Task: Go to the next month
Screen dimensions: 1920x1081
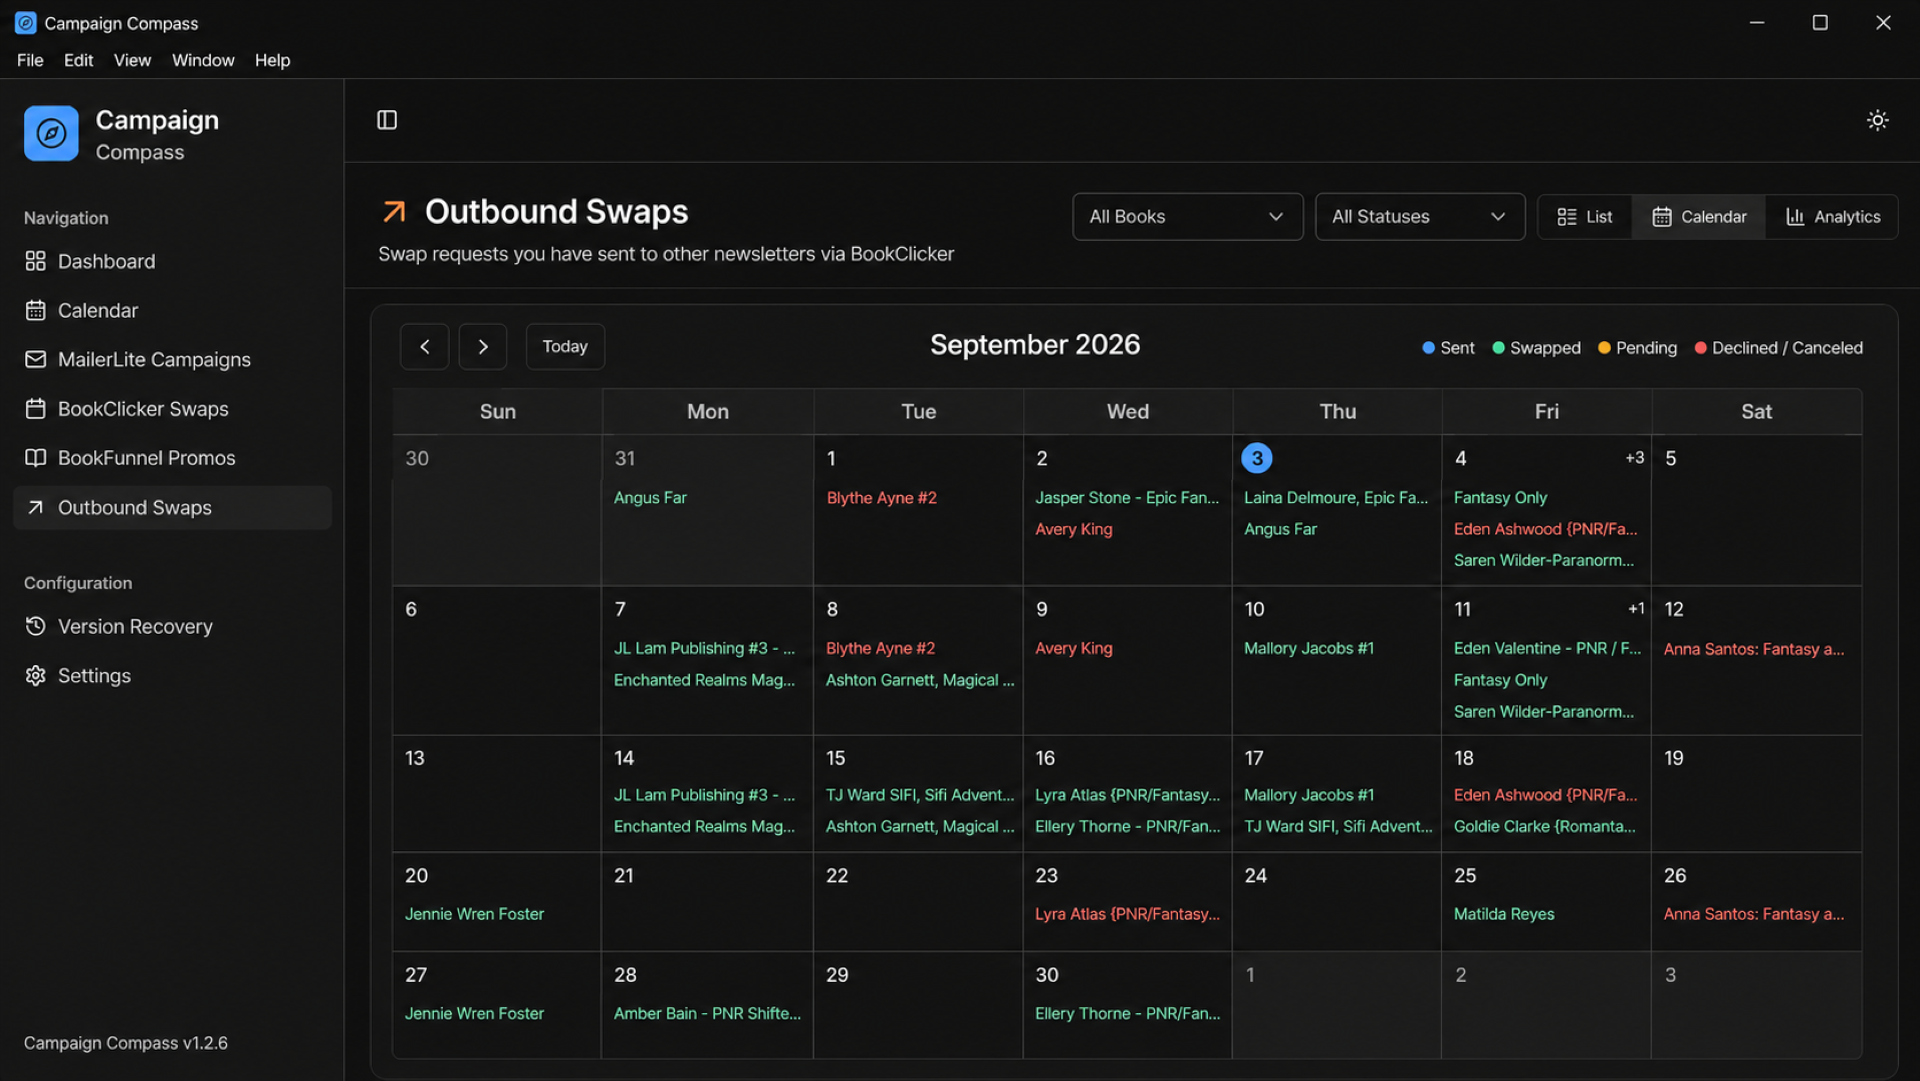Action: click(x=483, y=346)
